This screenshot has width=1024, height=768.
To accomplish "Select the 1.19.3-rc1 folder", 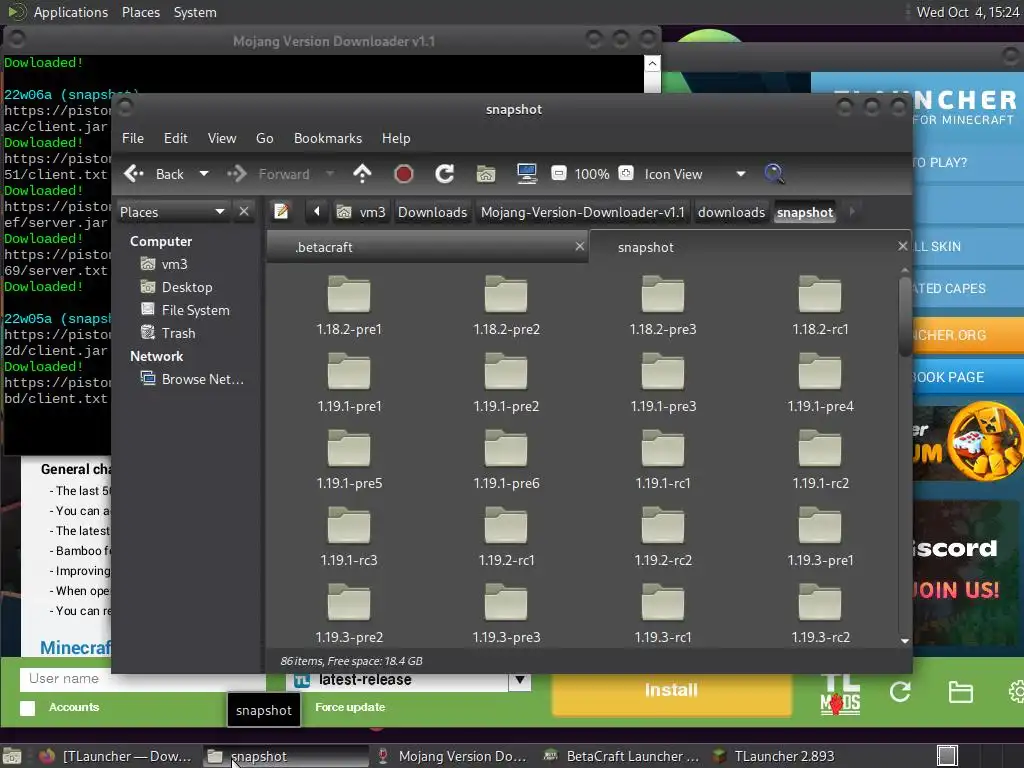I will (663, 614).
